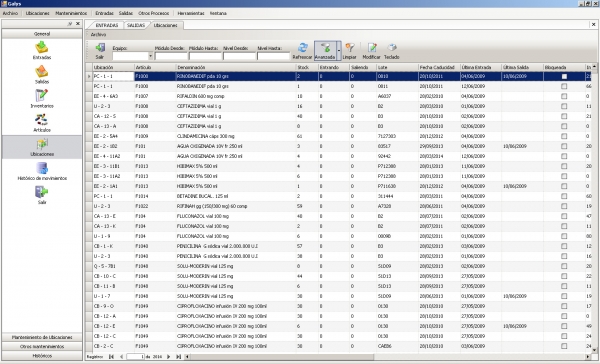Click the Modificar toolbar icon
Image resolution: width=600 pixels, height=364 pixels.
click(371, 51)
